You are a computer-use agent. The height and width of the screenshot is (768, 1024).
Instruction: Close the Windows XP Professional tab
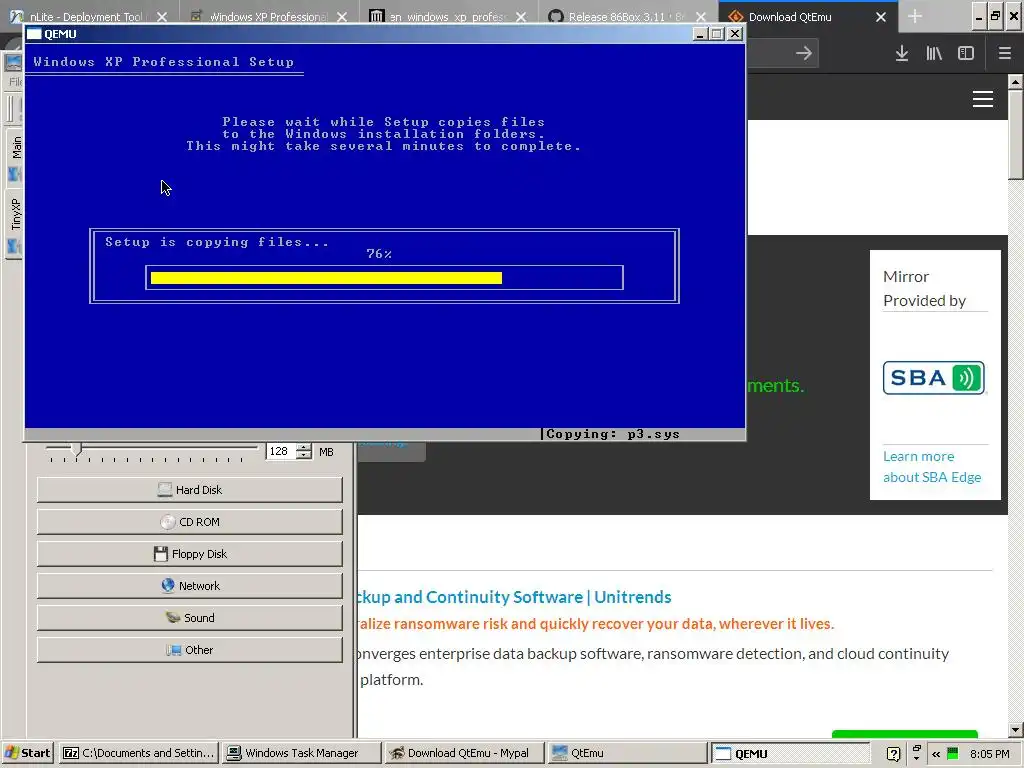(x=342, y=17)
